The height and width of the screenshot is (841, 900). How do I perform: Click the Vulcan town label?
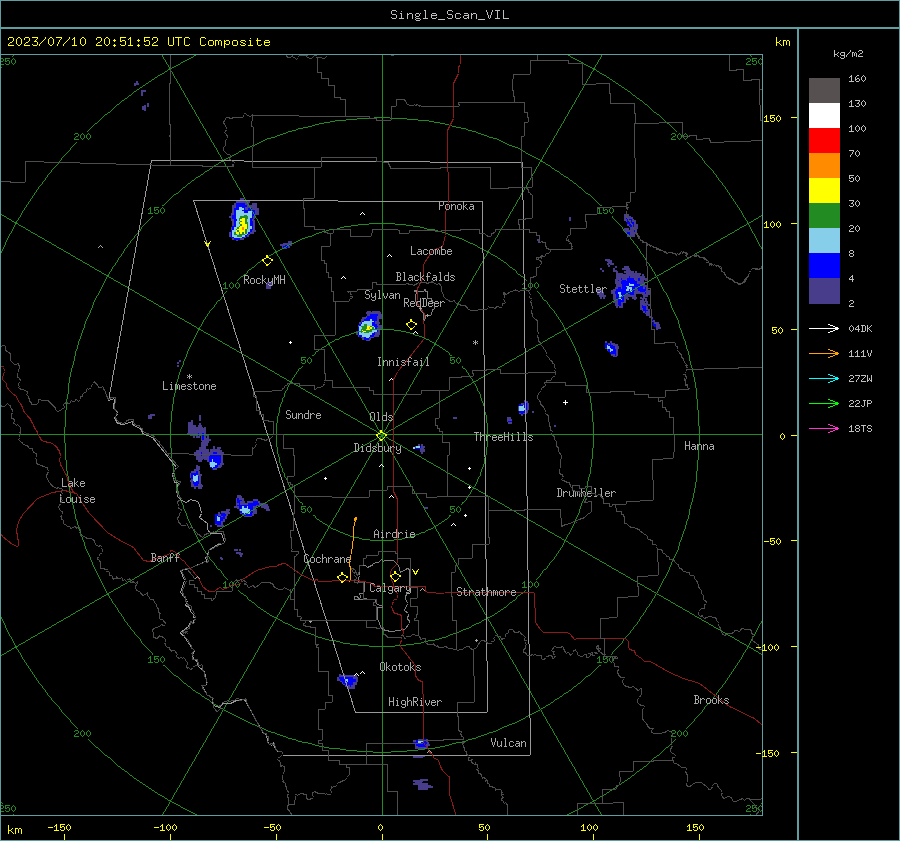click(508, 743)
